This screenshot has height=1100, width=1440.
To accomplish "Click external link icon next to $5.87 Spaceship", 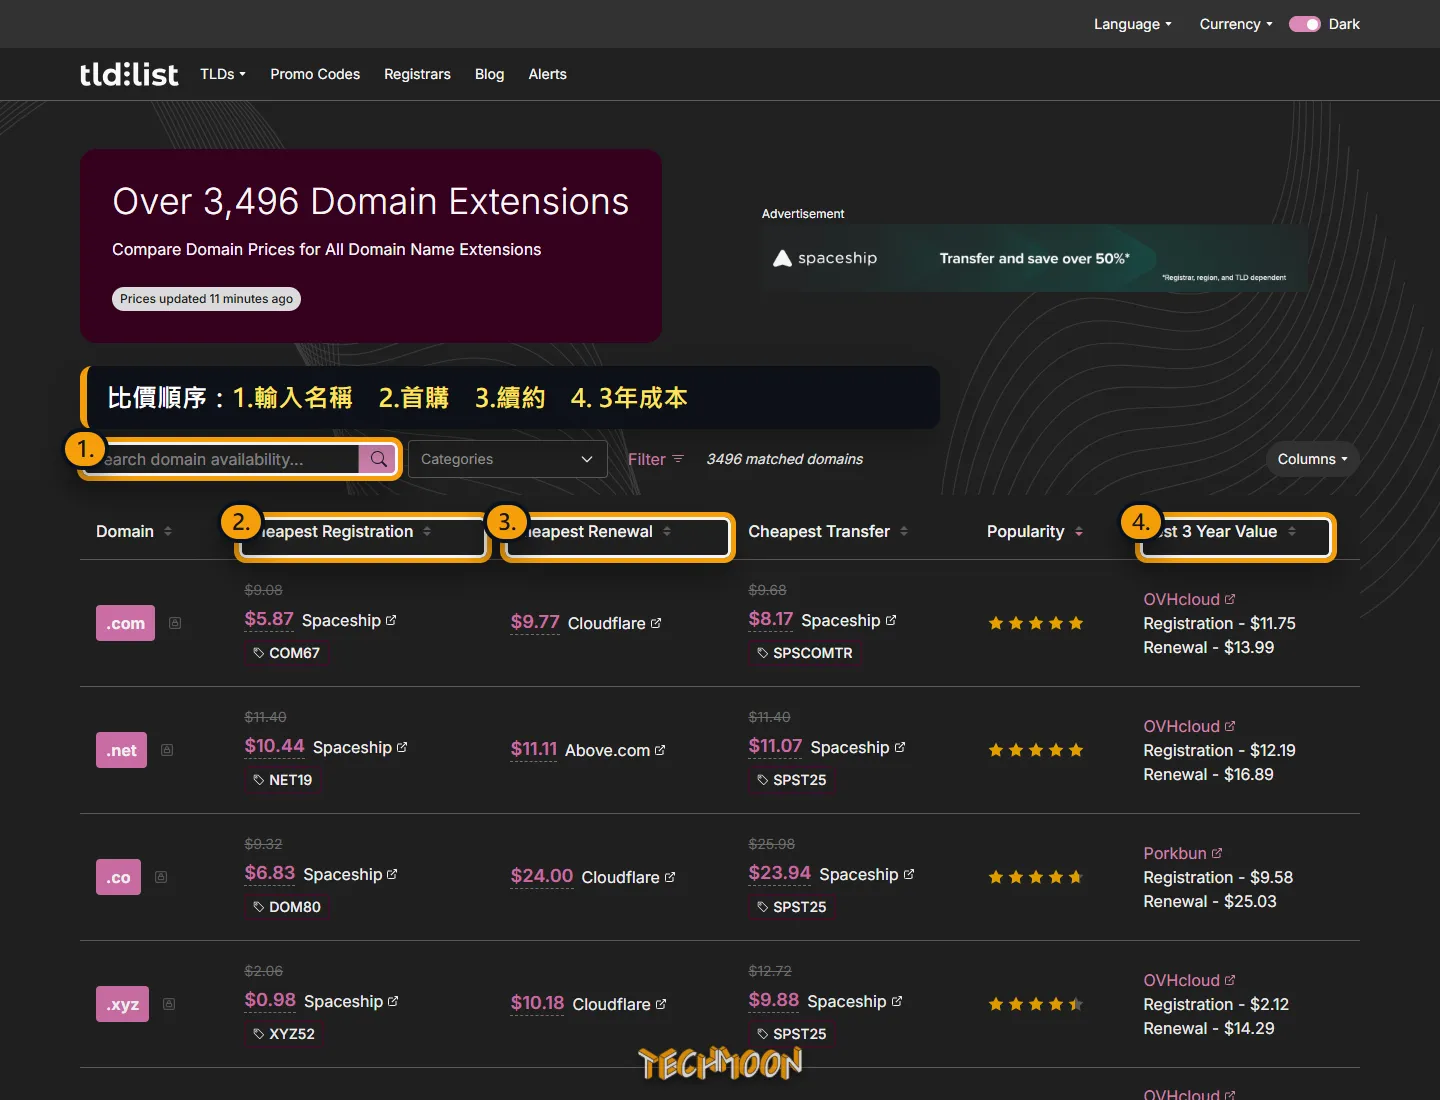I will coord(391,620).
